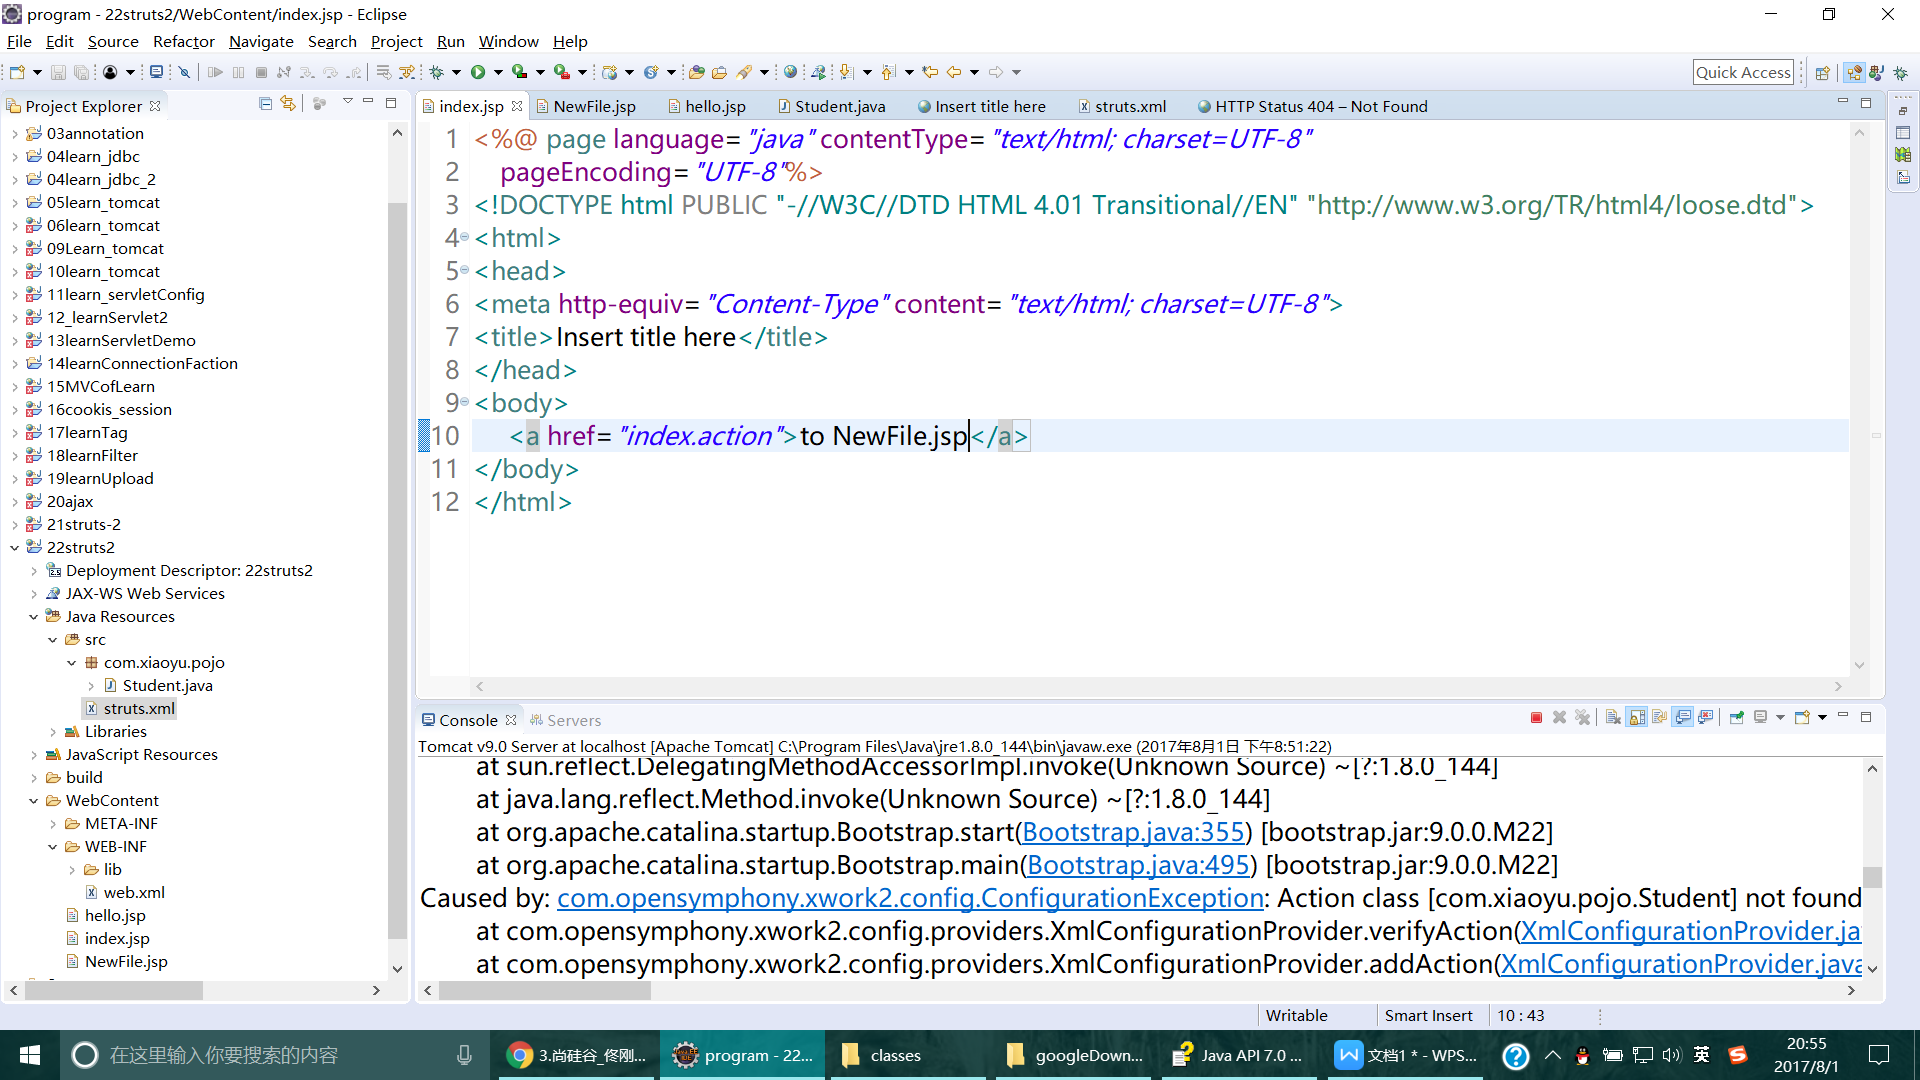Collapse the com.xiaoyu.pojo package

tap(71, 662)
